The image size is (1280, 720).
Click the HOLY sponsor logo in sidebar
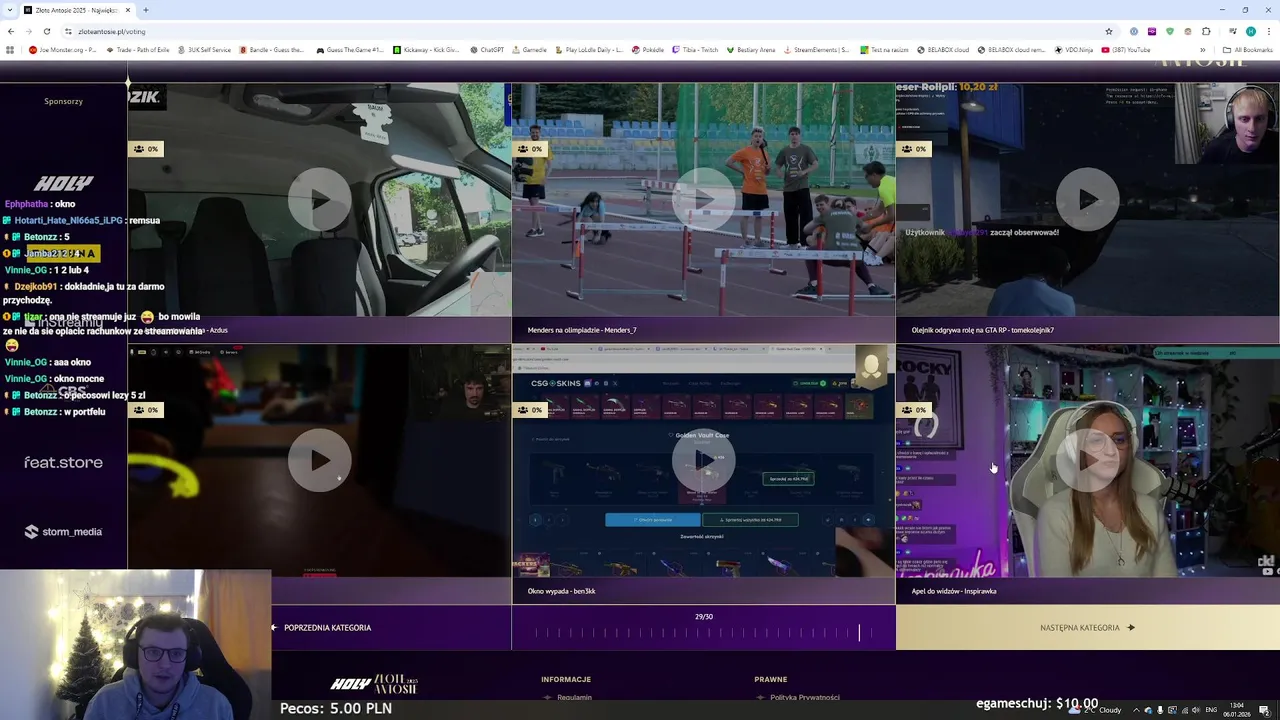point(63,183)
